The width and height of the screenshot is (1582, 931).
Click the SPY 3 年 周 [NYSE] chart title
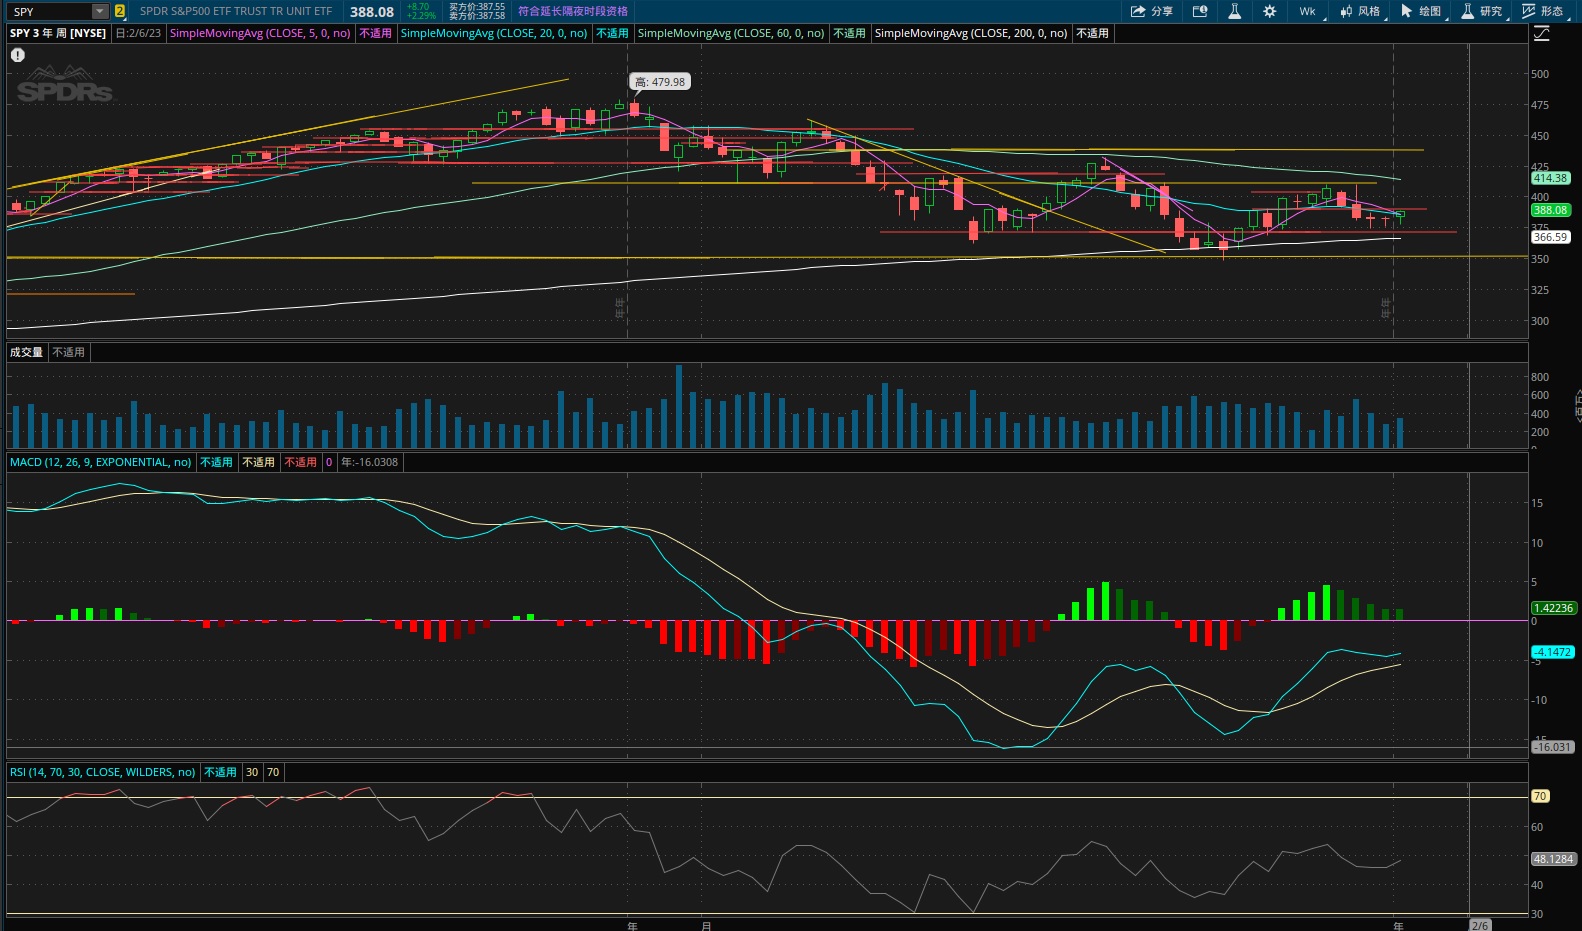58,33
